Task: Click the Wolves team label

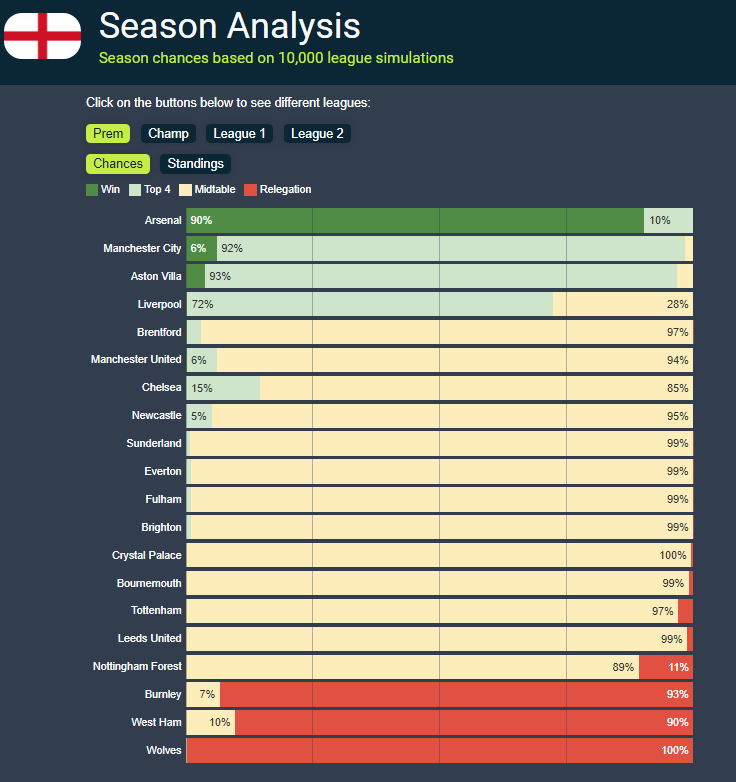Action: tap(163, 750)
